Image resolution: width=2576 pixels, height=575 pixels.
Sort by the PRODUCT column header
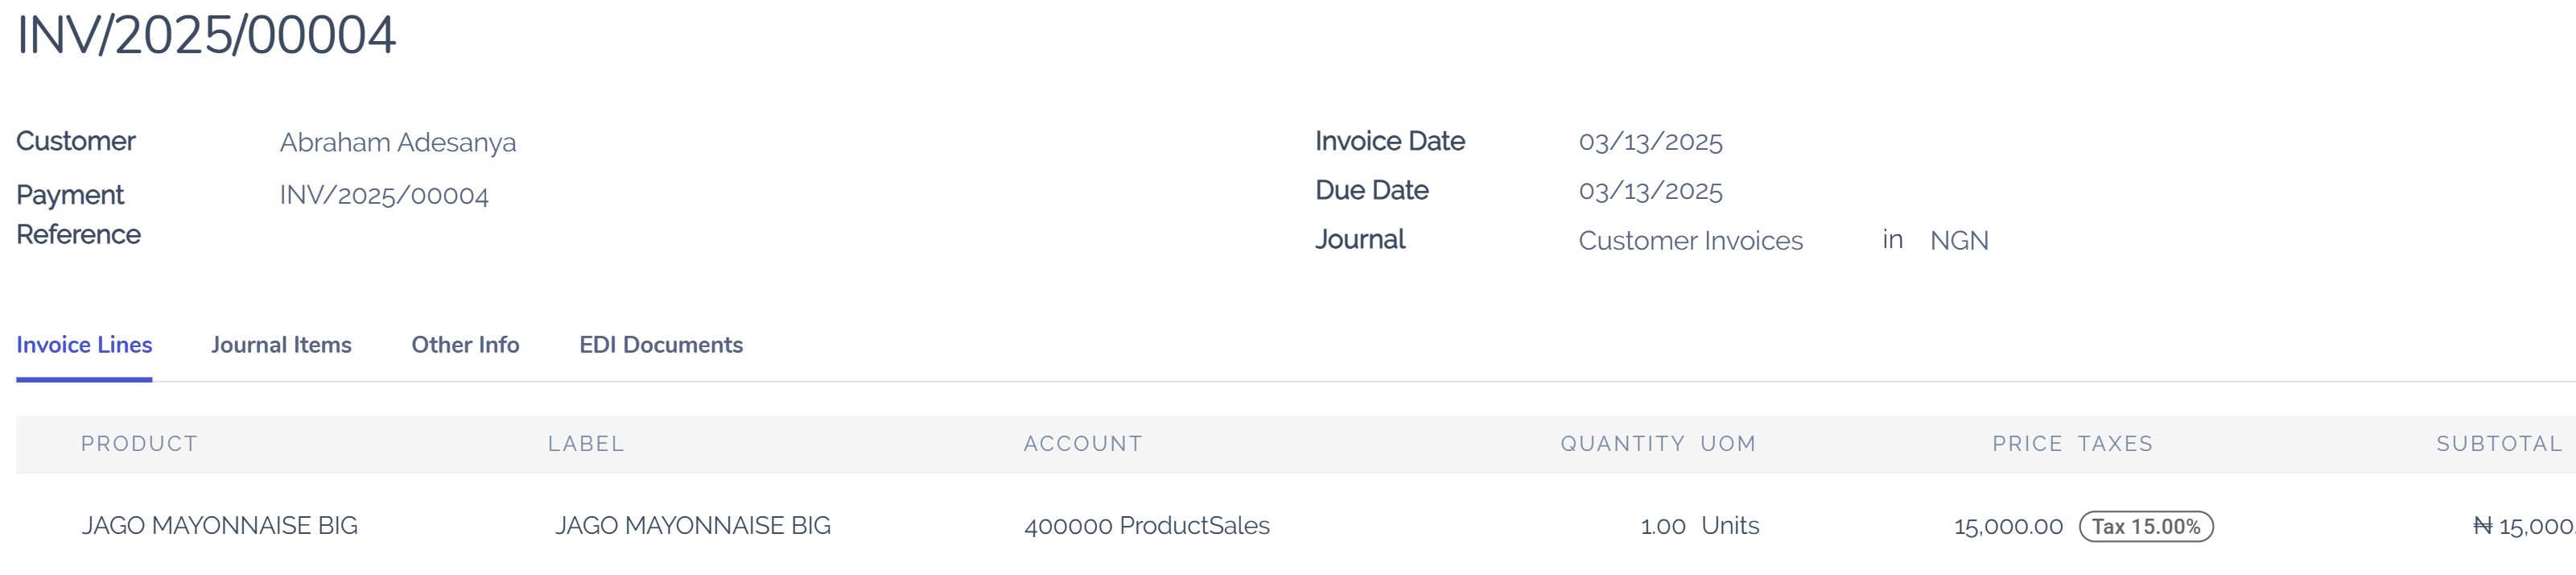(139, 444)
